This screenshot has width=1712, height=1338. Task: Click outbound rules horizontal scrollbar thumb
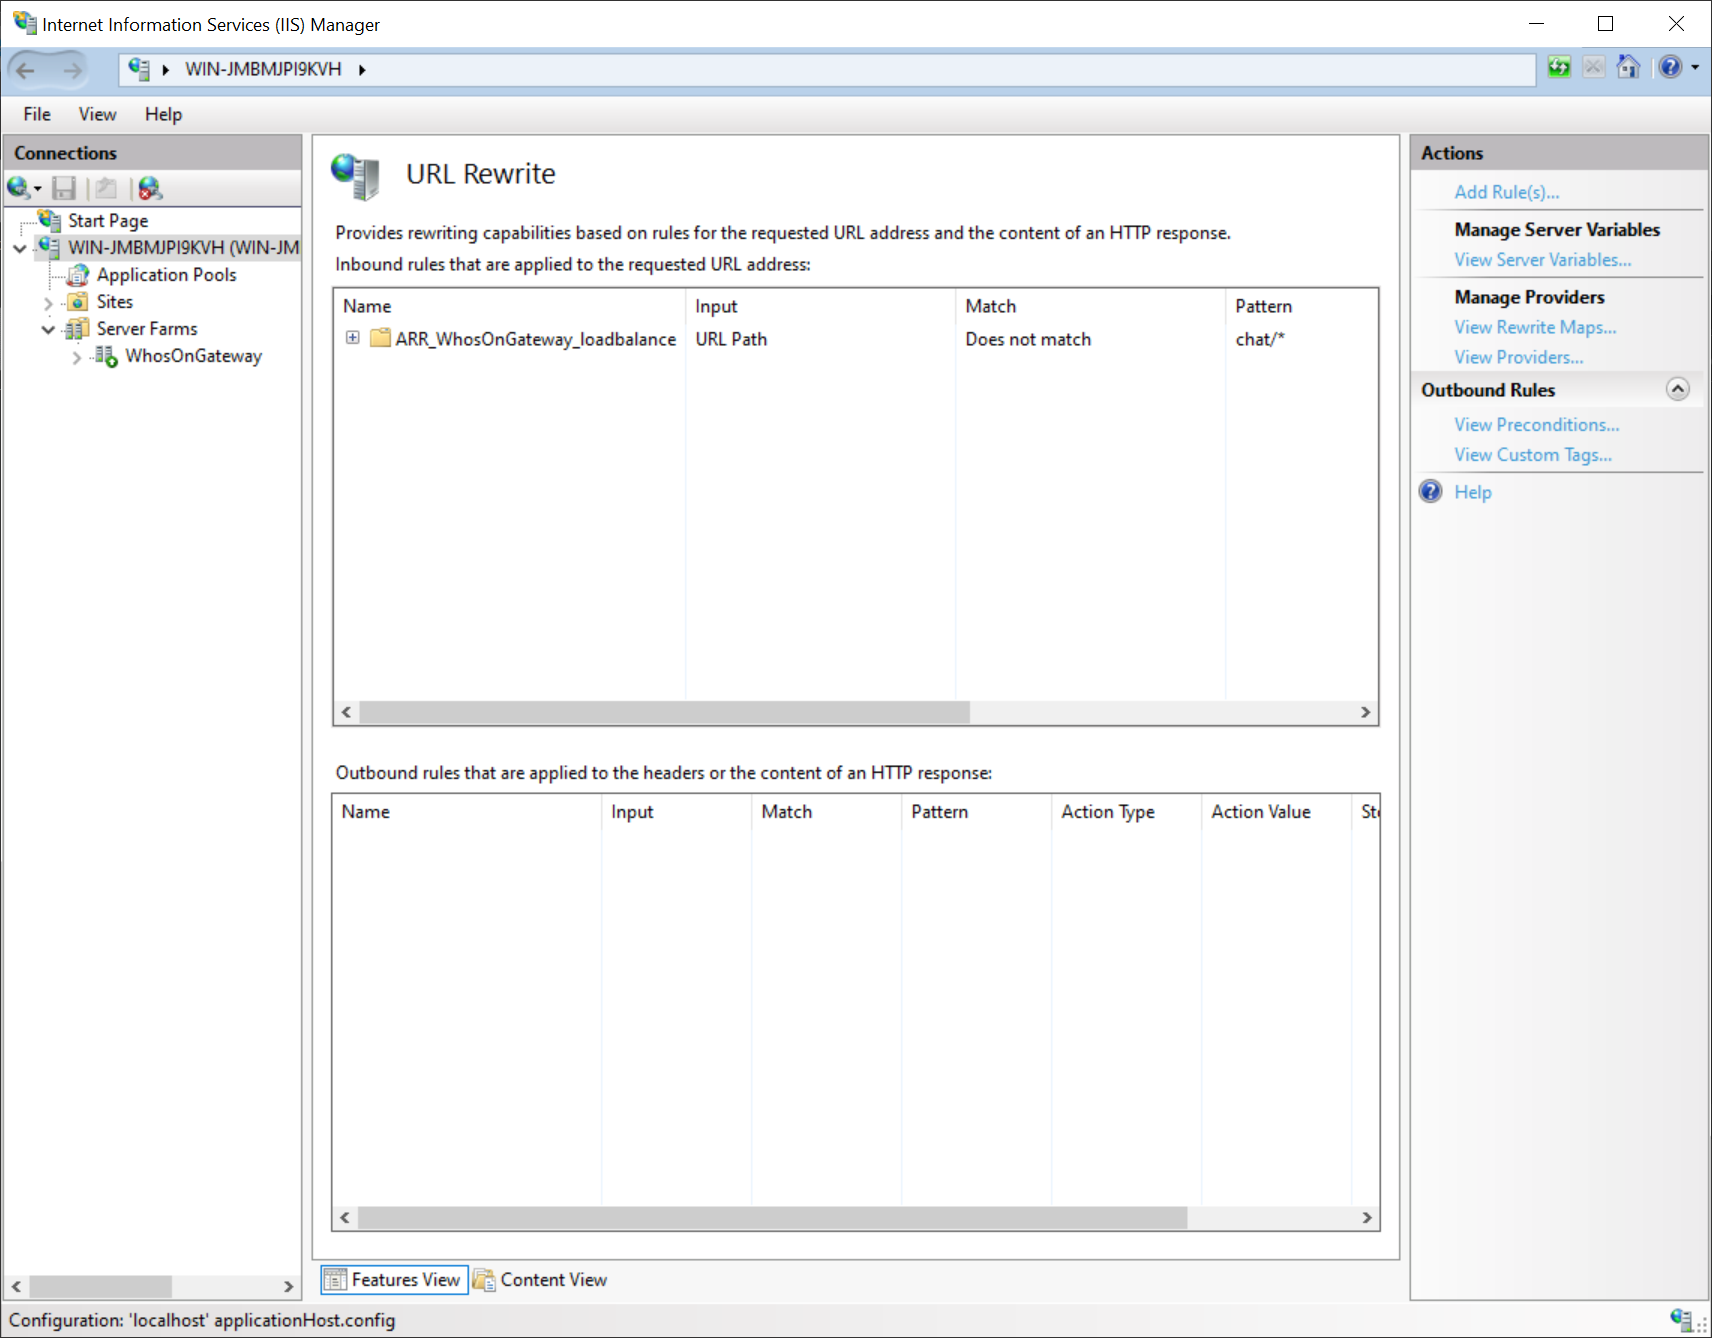click(x=772, y=1218)
